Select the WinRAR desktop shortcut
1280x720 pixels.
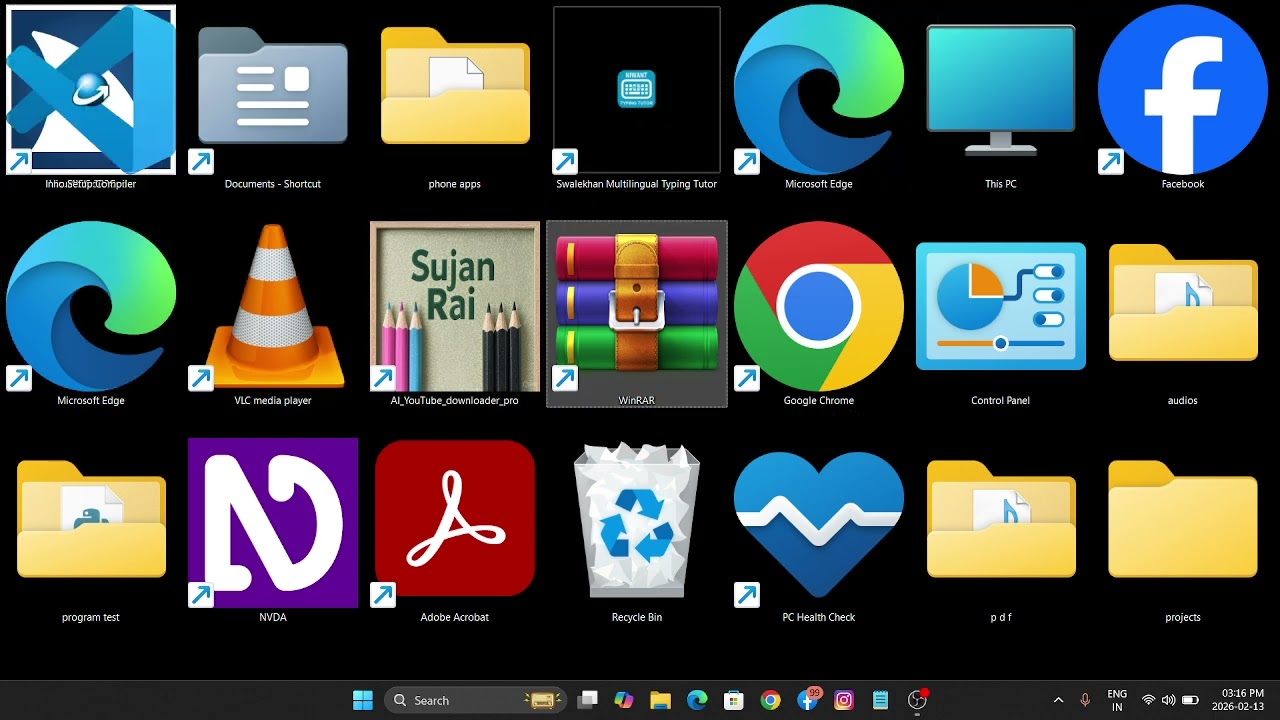(637, 314)
